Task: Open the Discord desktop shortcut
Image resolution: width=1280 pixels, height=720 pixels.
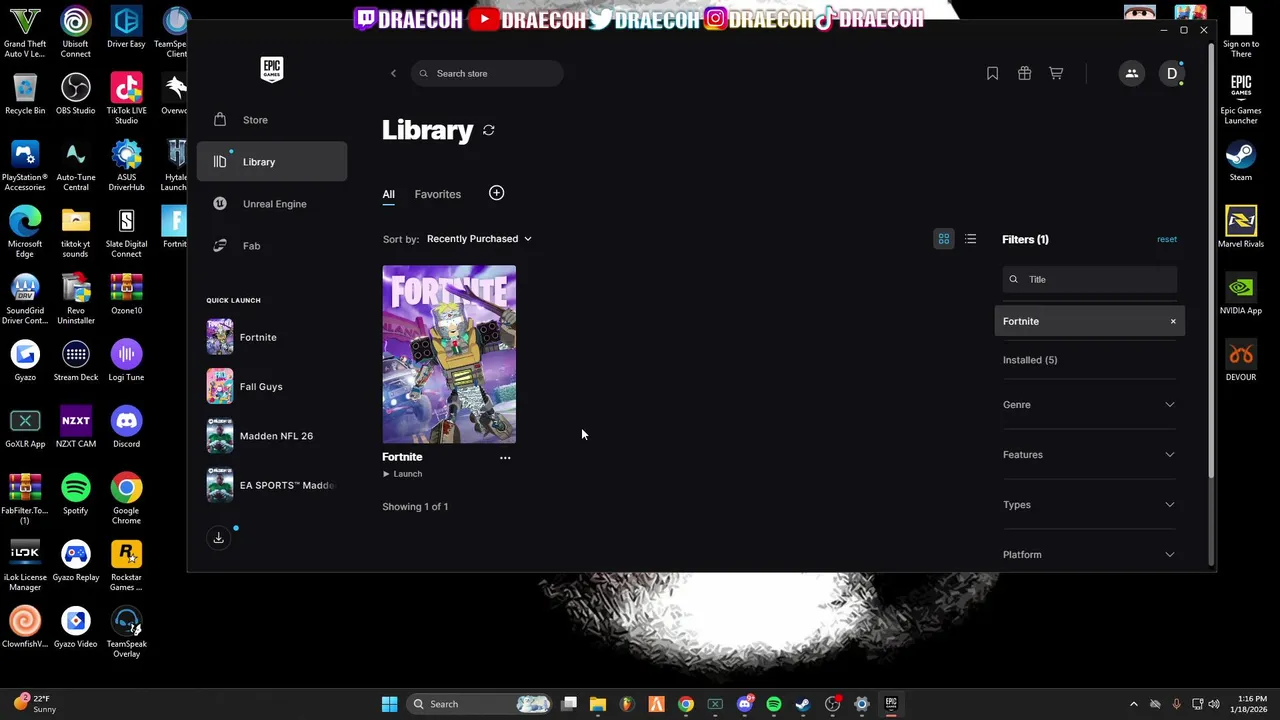Action: [x=126, y=427]
